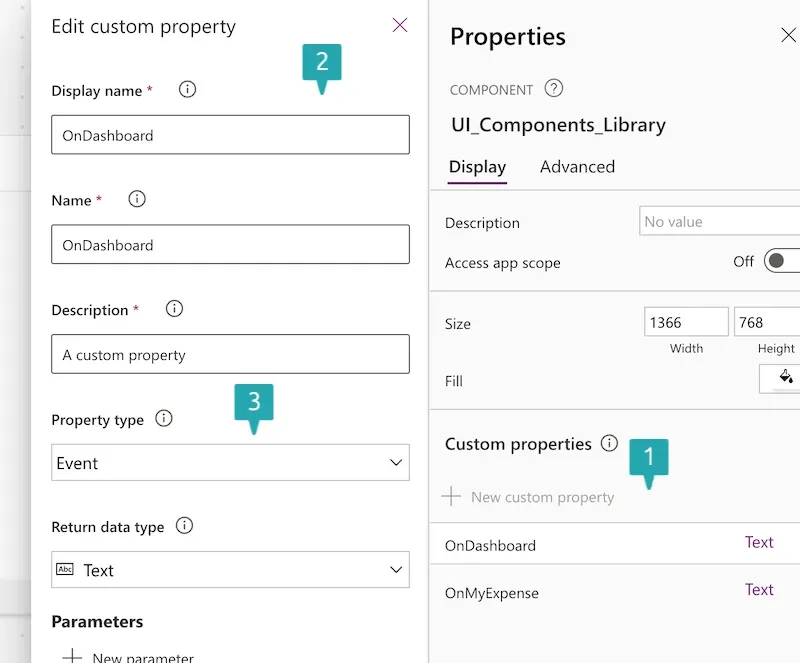
Task: Click the UI_Components_Library component name
Action: coord(558,125)
